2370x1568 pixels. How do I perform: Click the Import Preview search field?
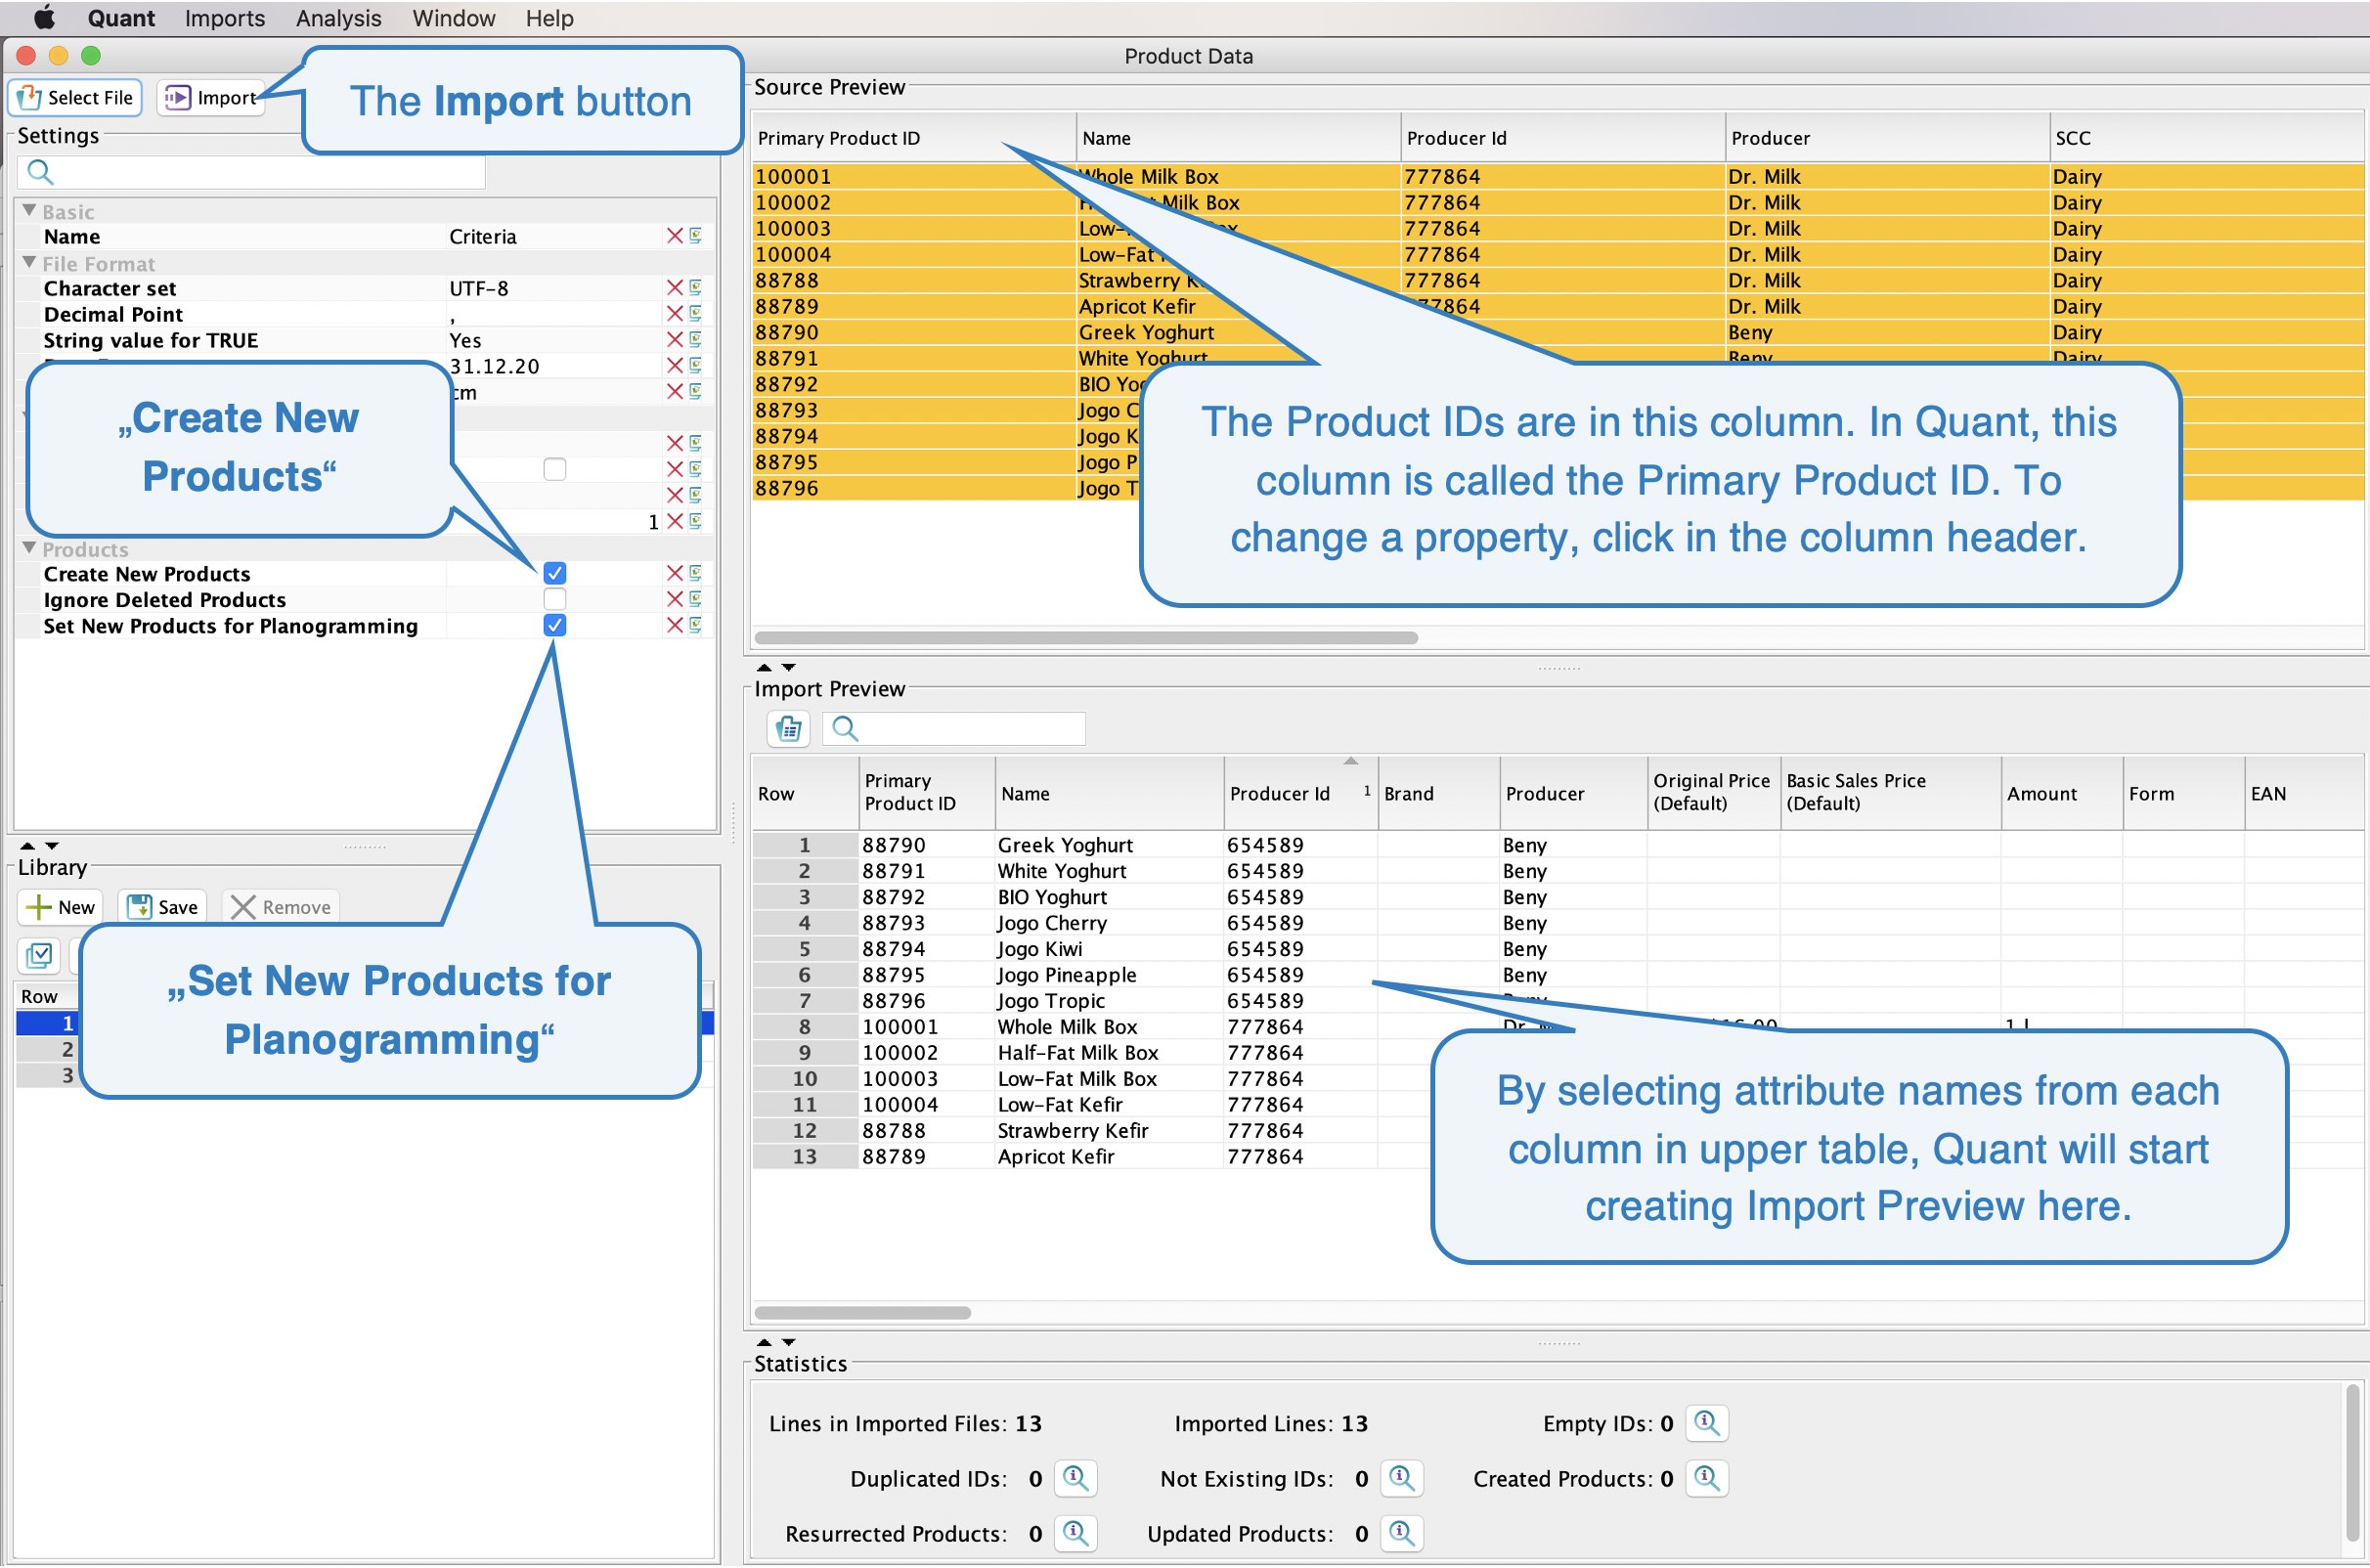coord(954,729)
